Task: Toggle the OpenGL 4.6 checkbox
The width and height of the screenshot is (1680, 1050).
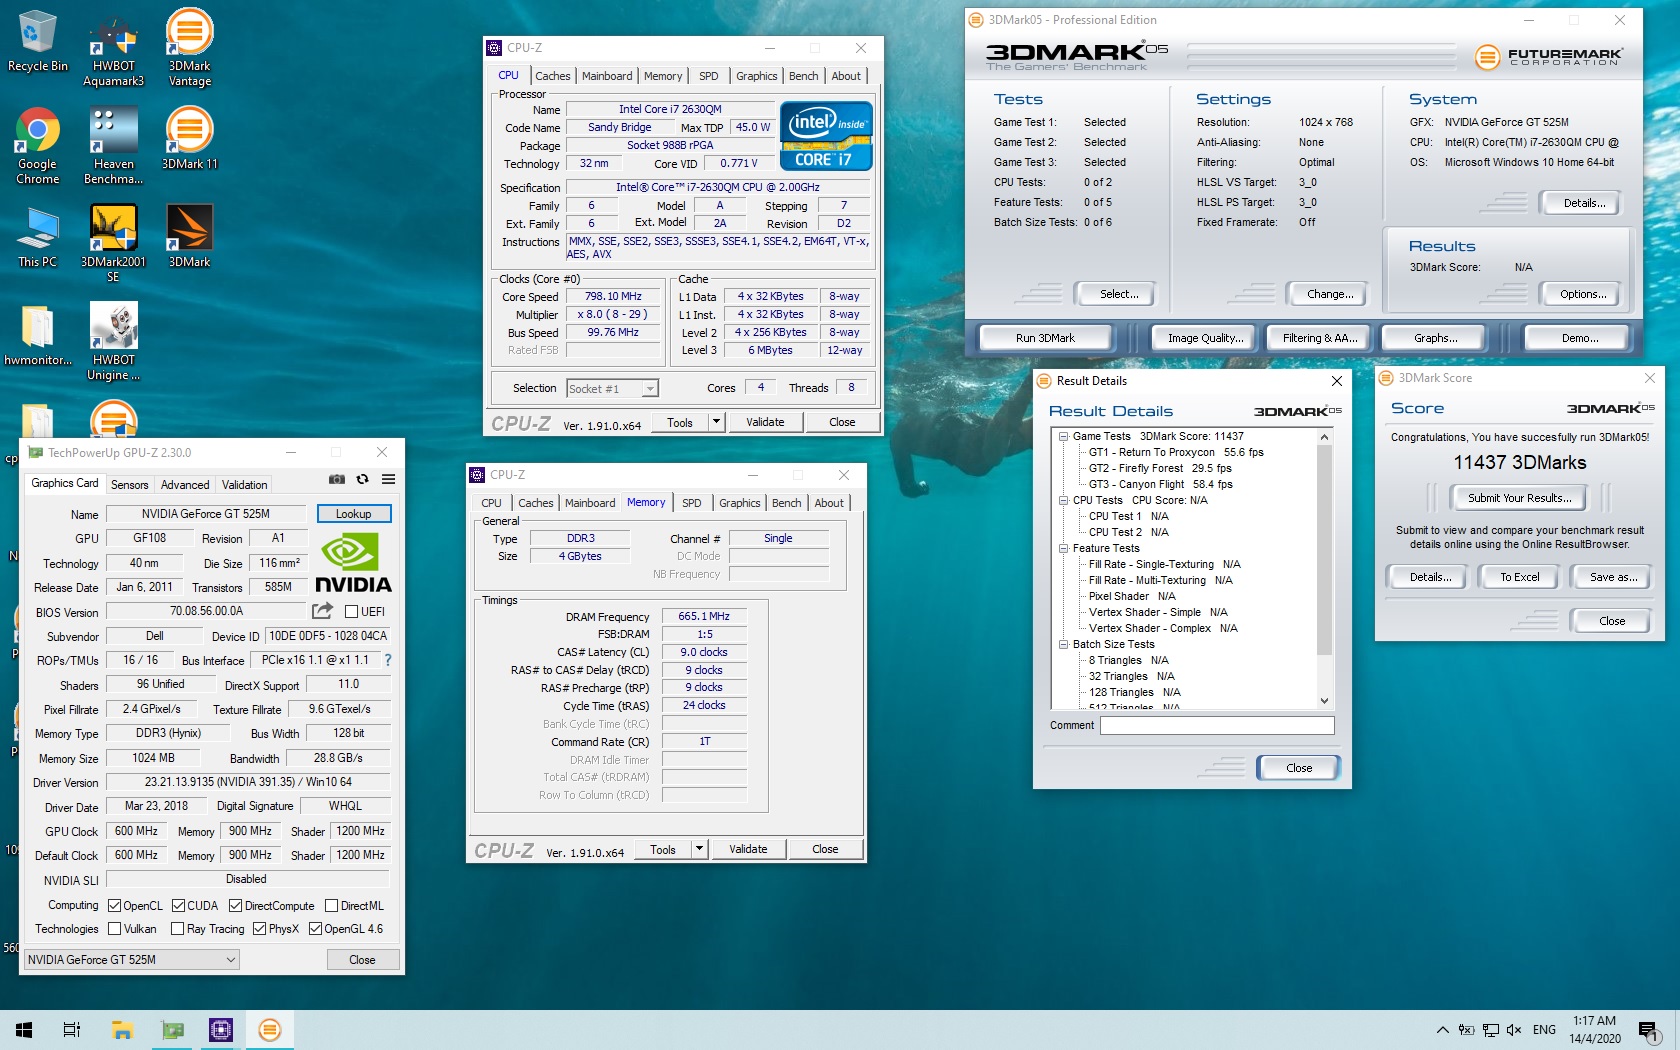Action: point(315,928)
